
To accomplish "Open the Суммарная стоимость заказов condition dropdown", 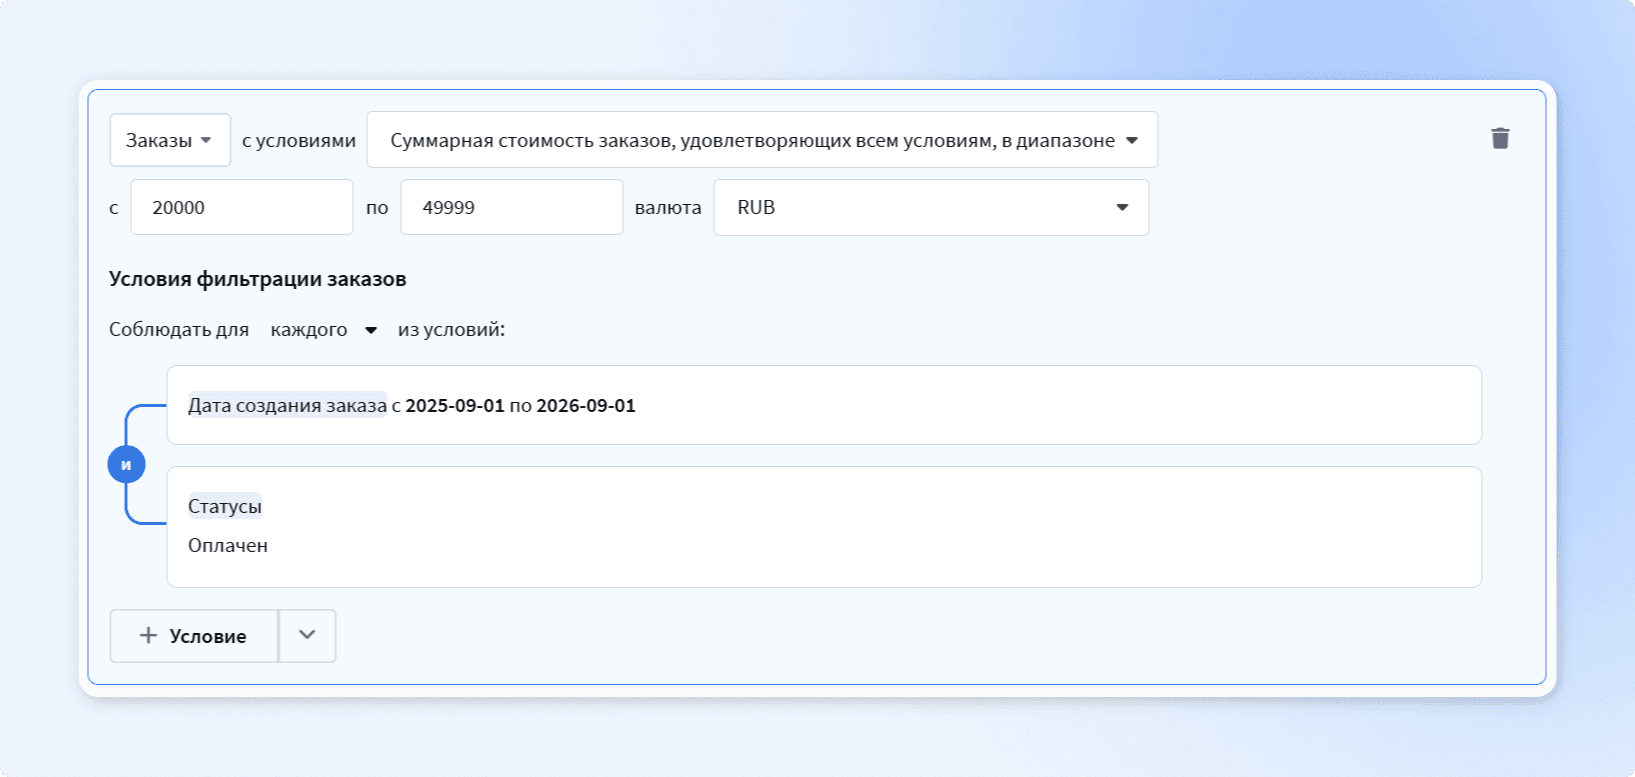I will [x=762, y=140].
